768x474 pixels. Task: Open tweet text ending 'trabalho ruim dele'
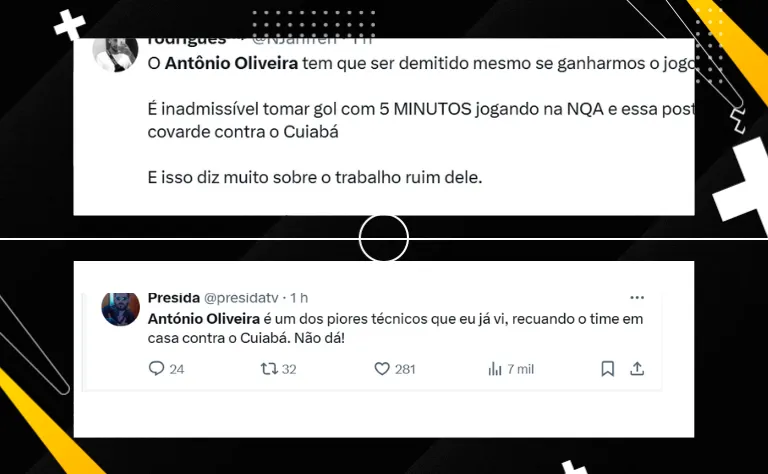[315, 177]
